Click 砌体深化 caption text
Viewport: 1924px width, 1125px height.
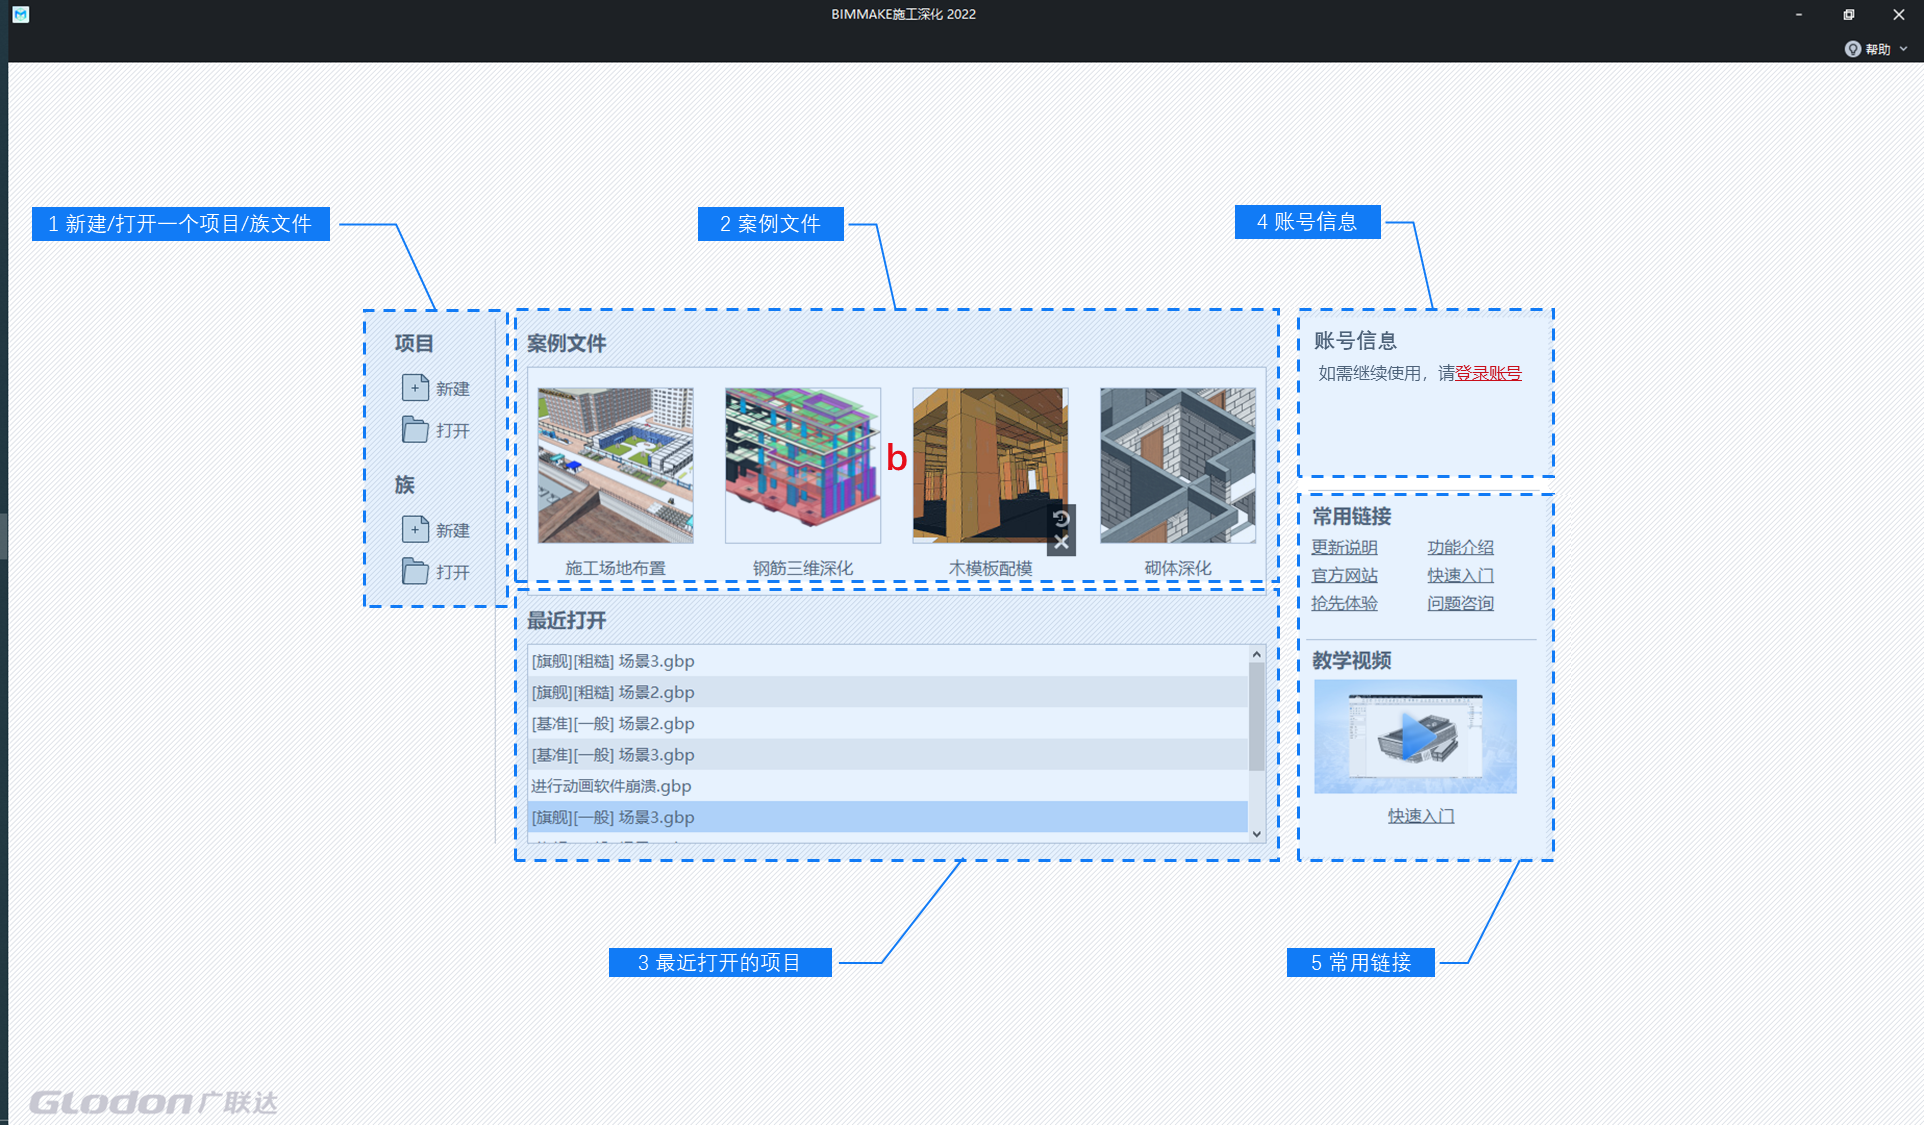(1178, 567)
